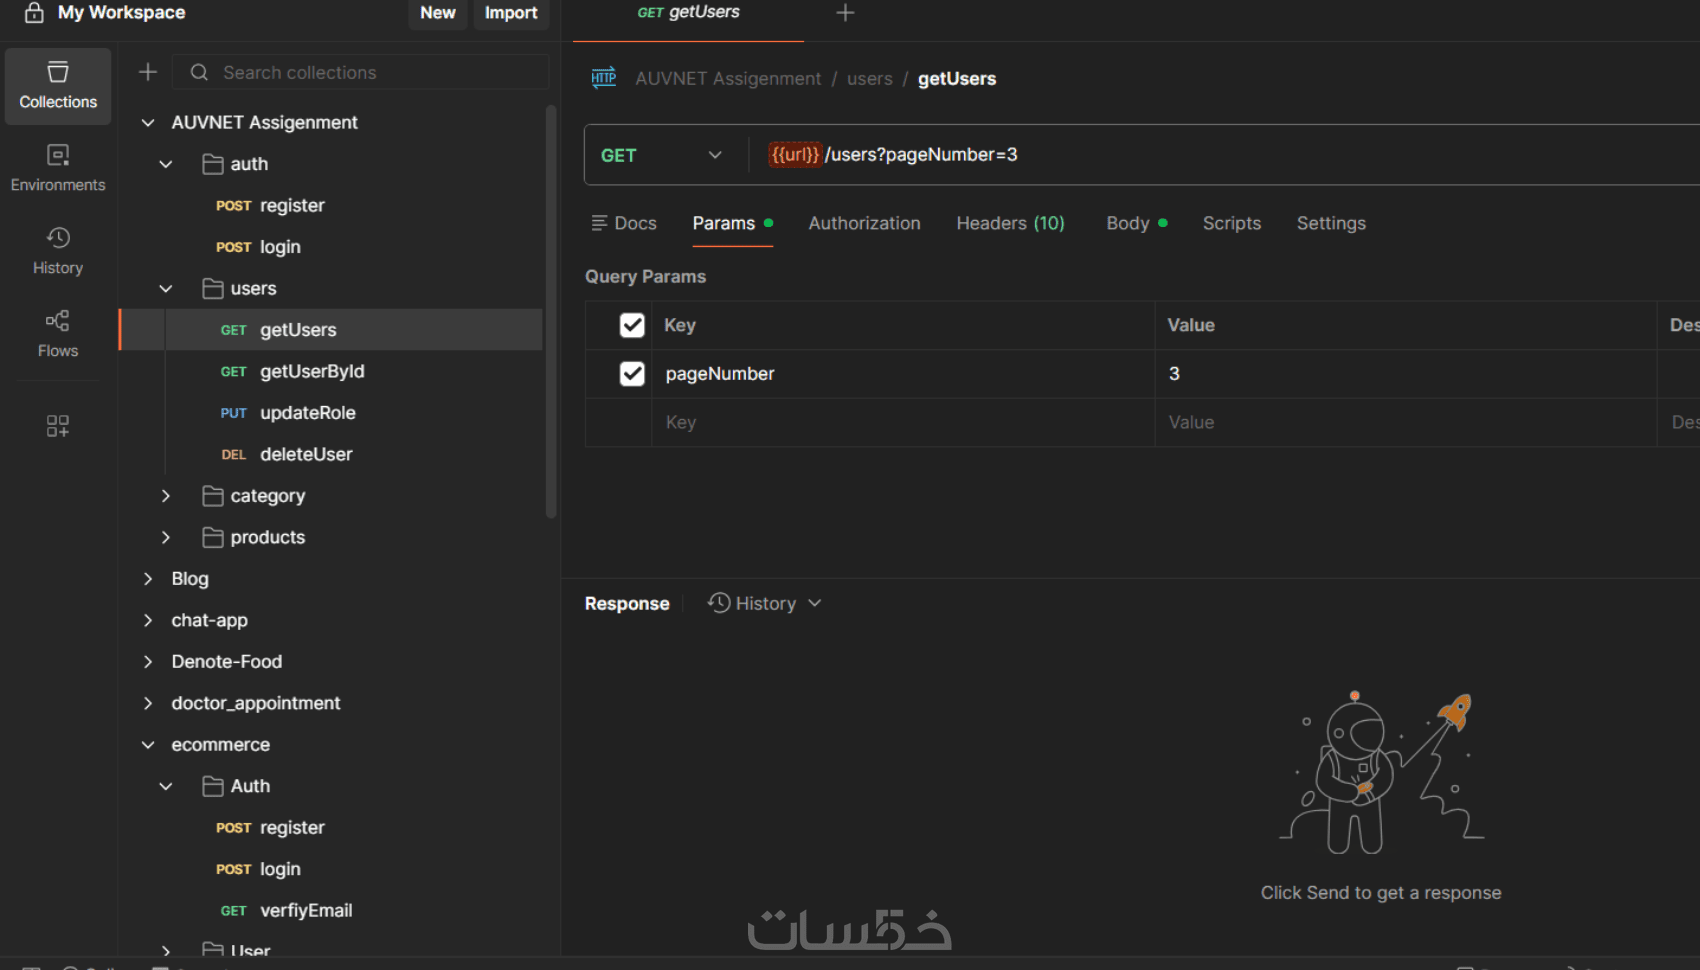This screenshot has width=1700, height=970.
Task: Open the response History dropdown
Action: pyautogui.click(x=765, y=603)
